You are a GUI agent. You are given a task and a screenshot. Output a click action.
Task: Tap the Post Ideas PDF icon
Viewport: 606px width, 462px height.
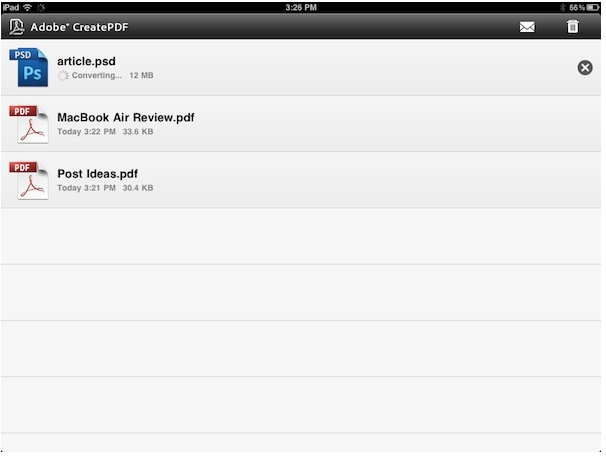[29, 181]
